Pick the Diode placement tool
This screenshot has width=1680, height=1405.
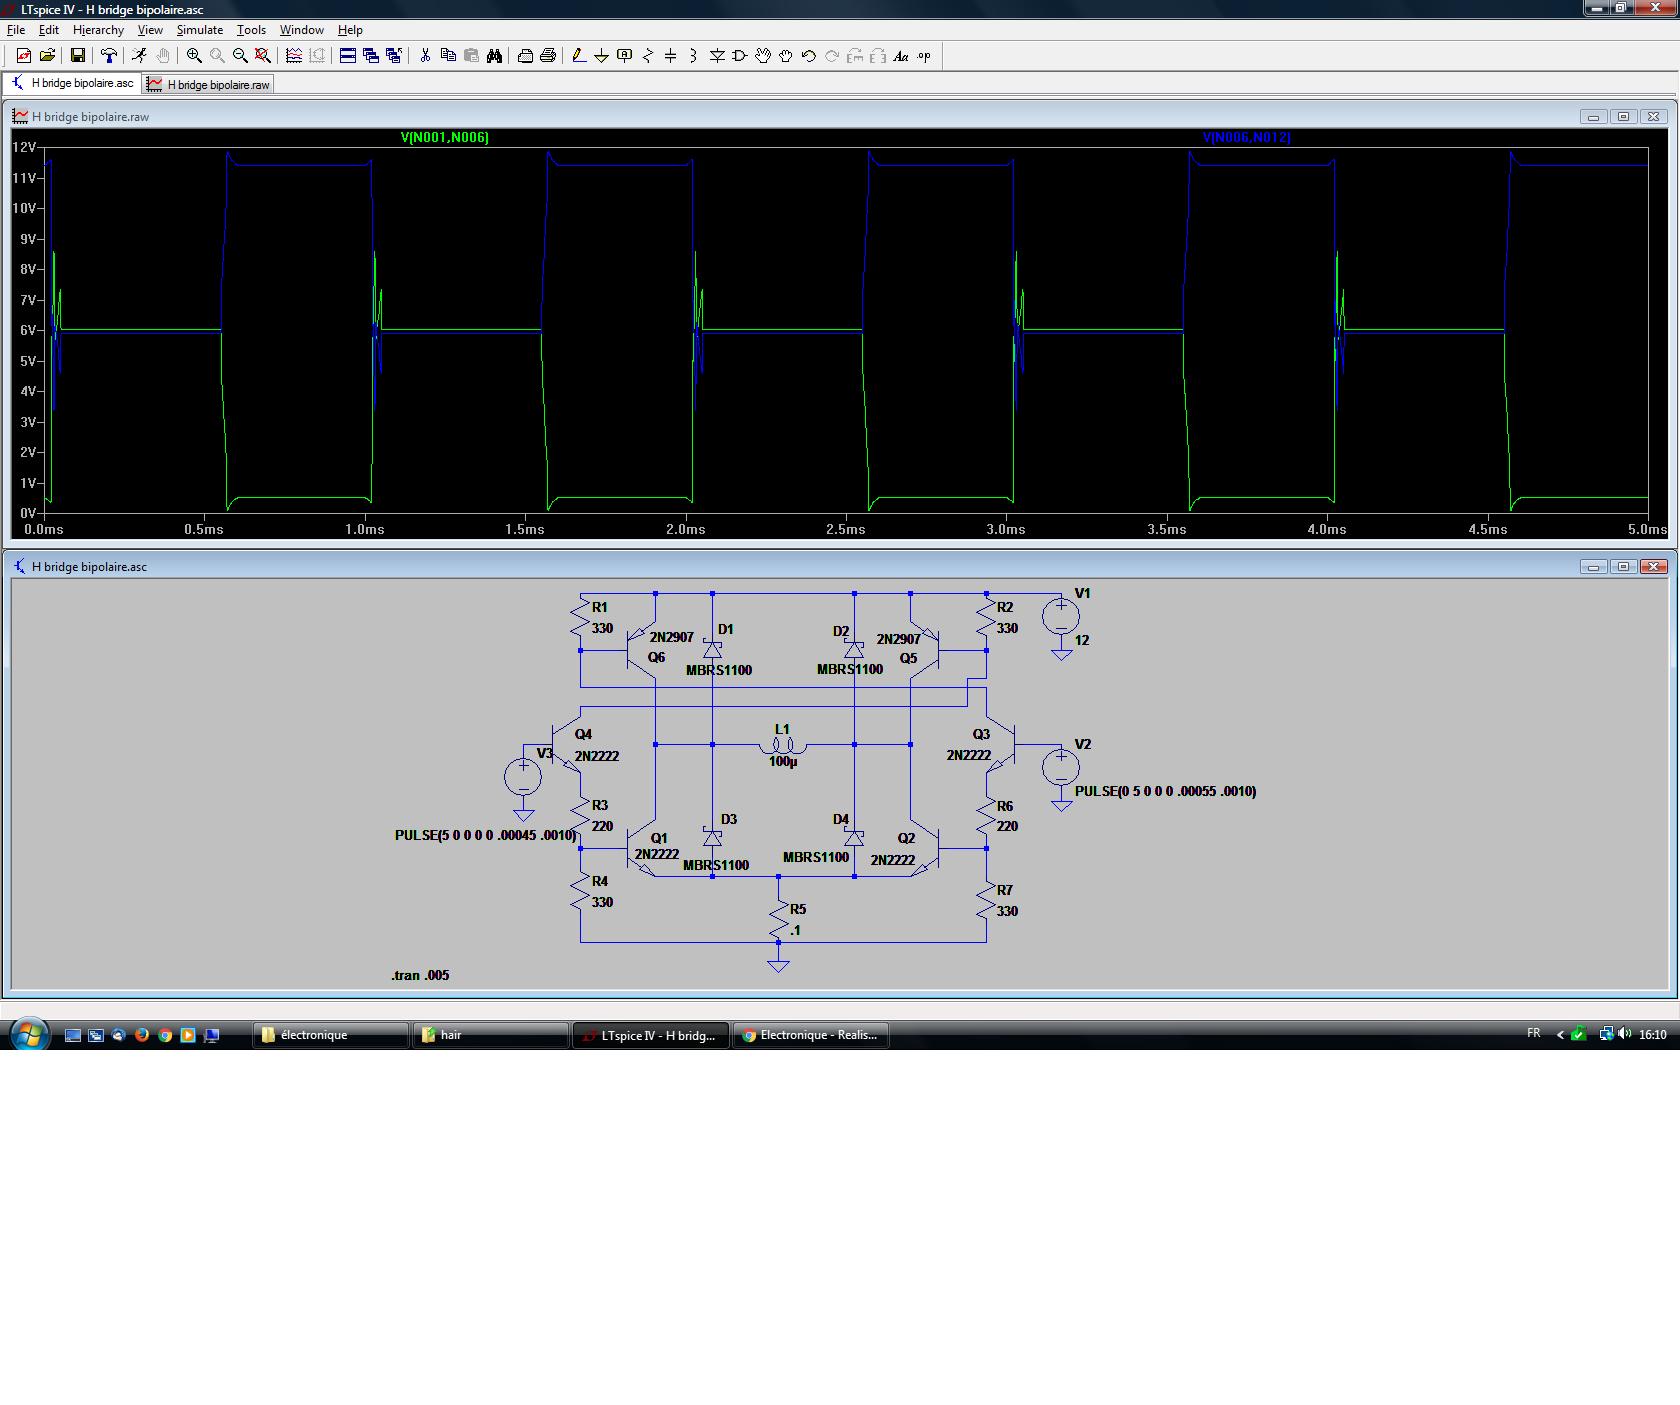(717, 56)
